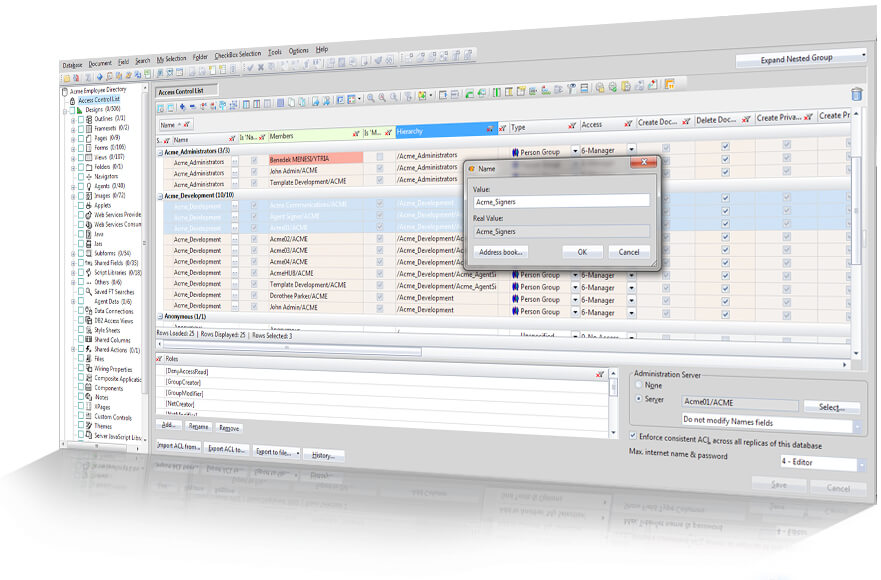The height and width of the screenshot is (580, 881).
Task: Click the Applets icon in the design tree
Action: (89, 206)
